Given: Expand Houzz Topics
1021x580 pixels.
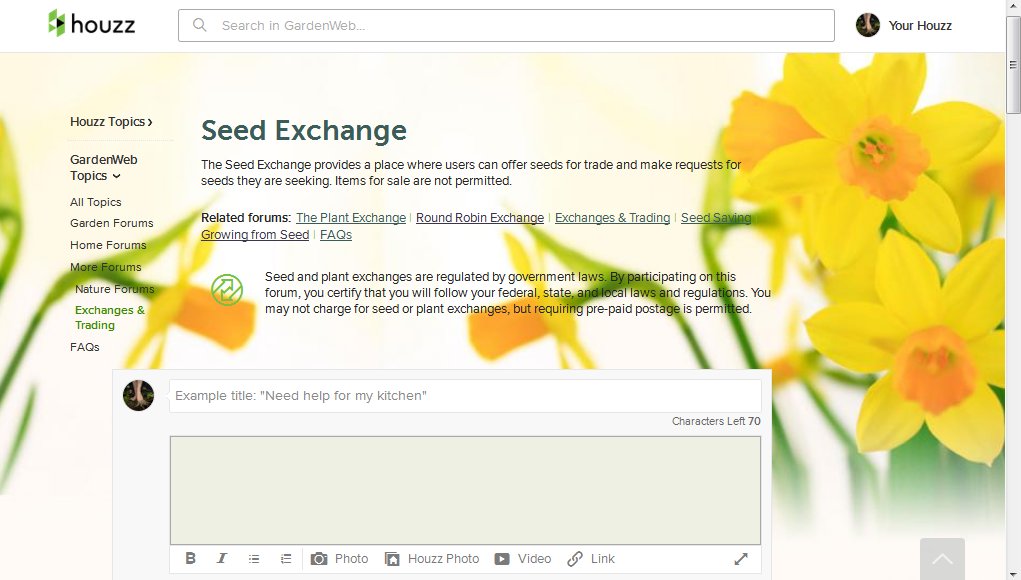Looking at the screenshot, I should 111,122.
